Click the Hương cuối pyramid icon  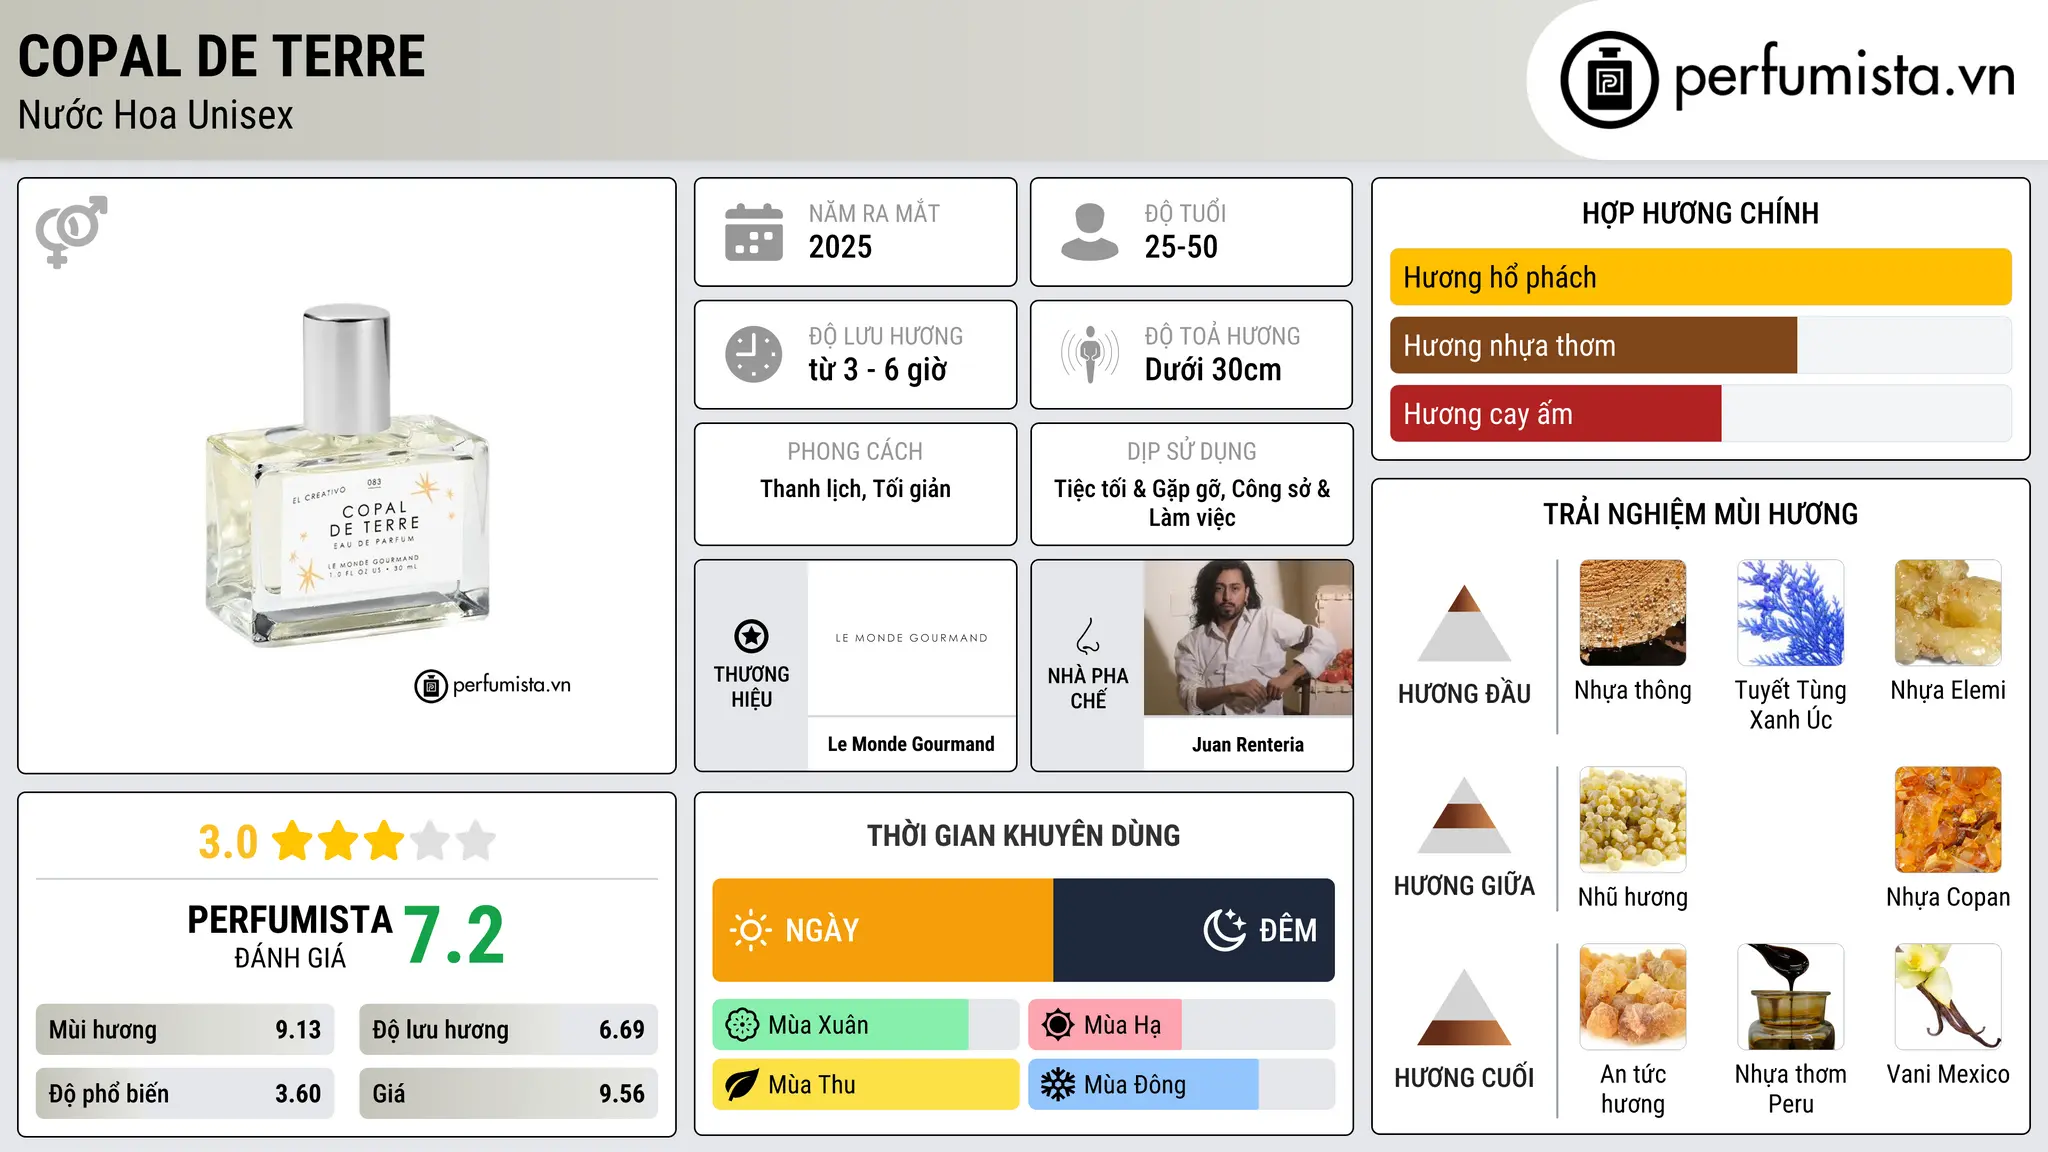pyautogui.click(x=1465, y=1007)
